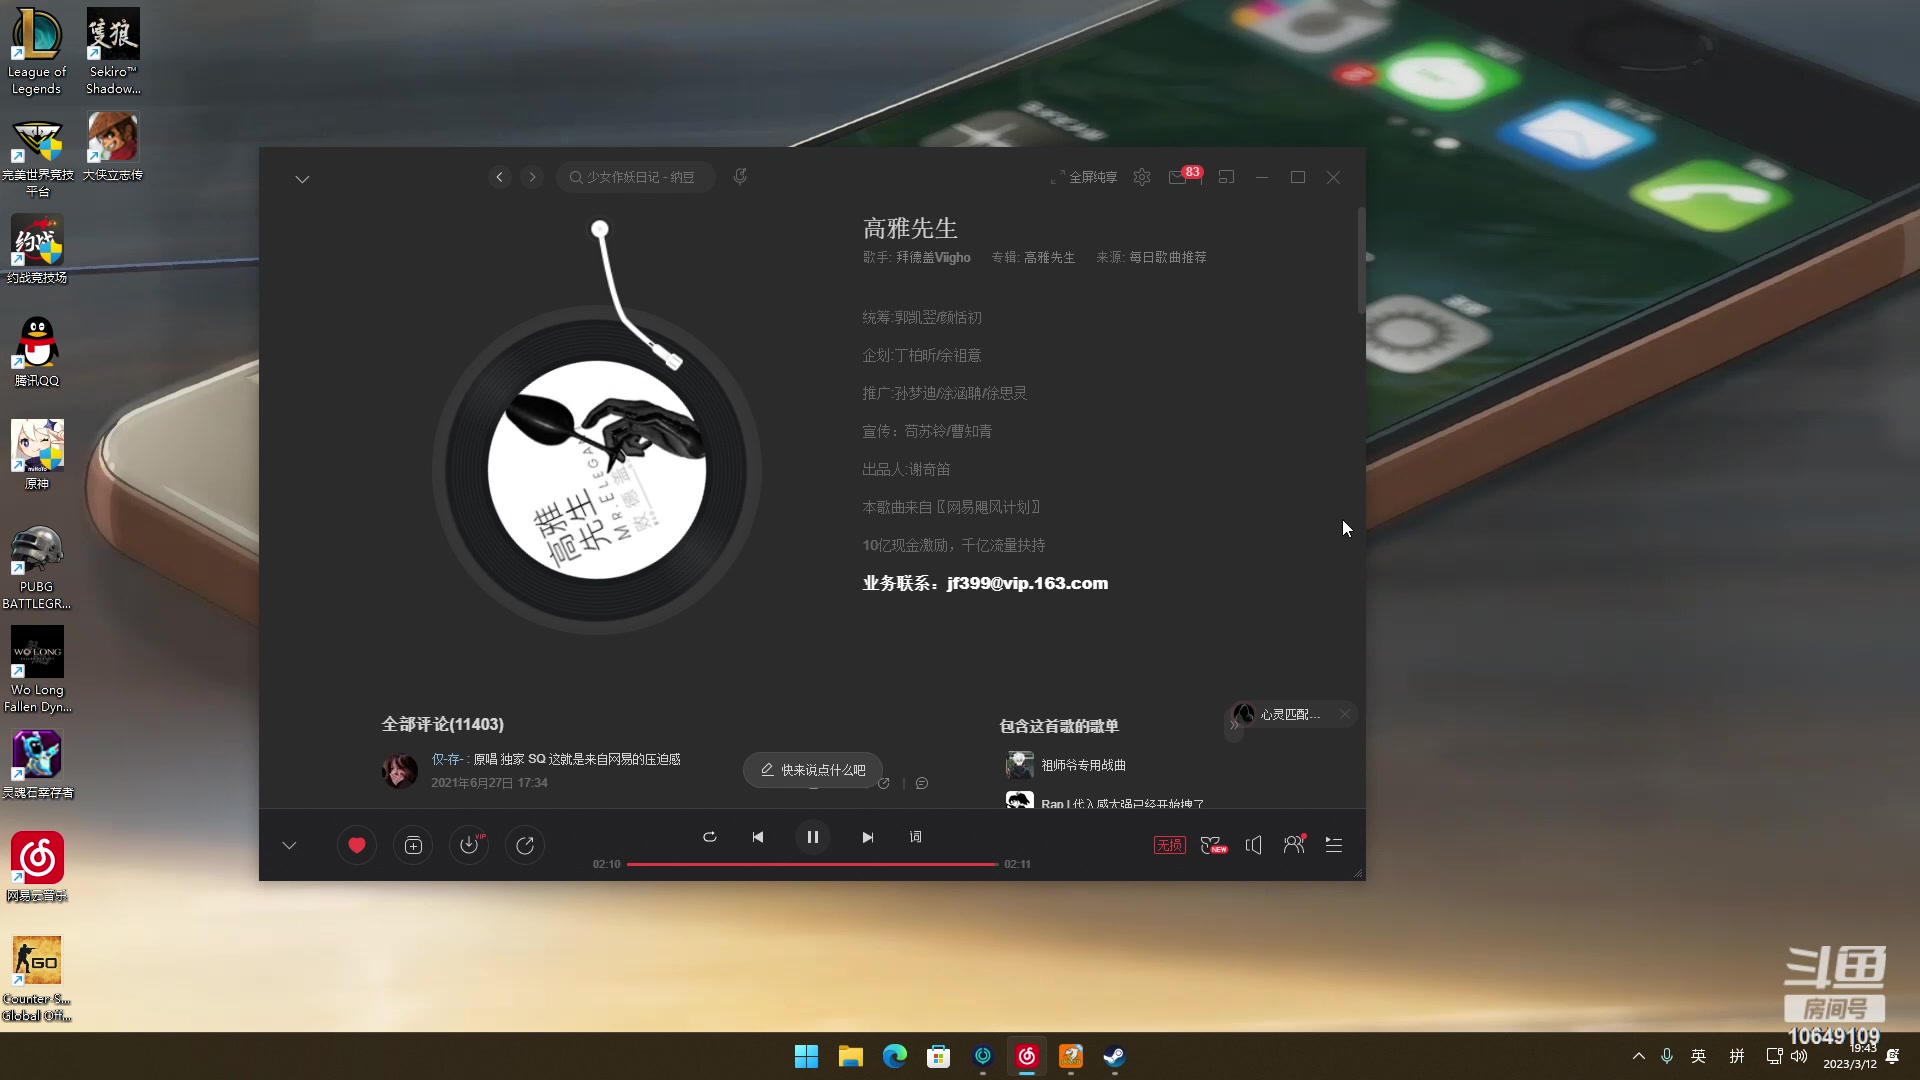Start listen-together via the people icon

1293,845
